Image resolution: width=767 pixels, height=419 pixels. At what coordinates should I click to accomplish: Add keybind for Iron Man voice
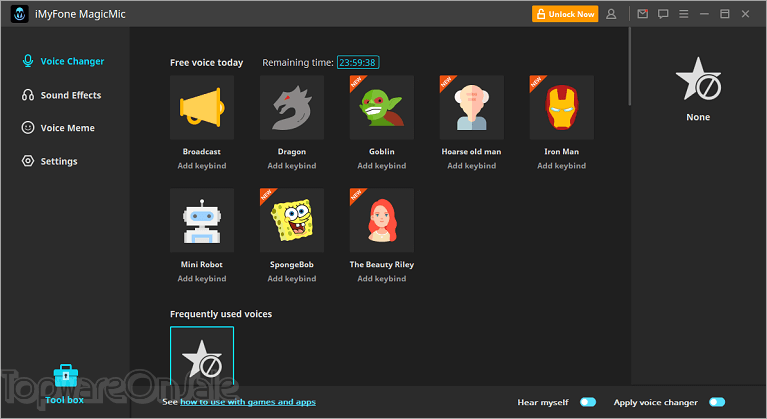(x=562, y=166)
